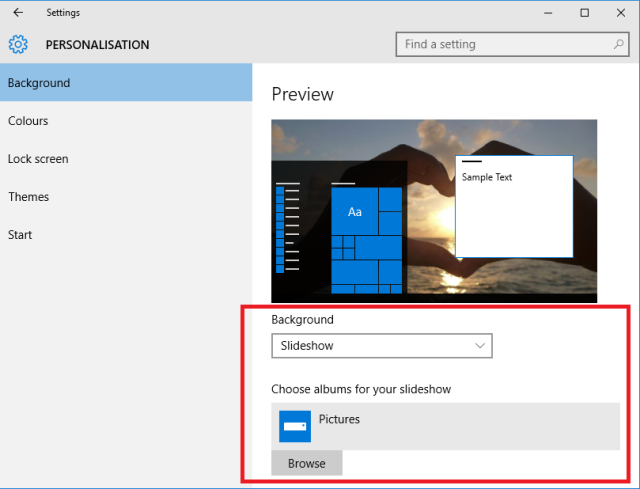Close the Settings window
Viewport: 640px width, 489px height.
(x=621, y=13)
